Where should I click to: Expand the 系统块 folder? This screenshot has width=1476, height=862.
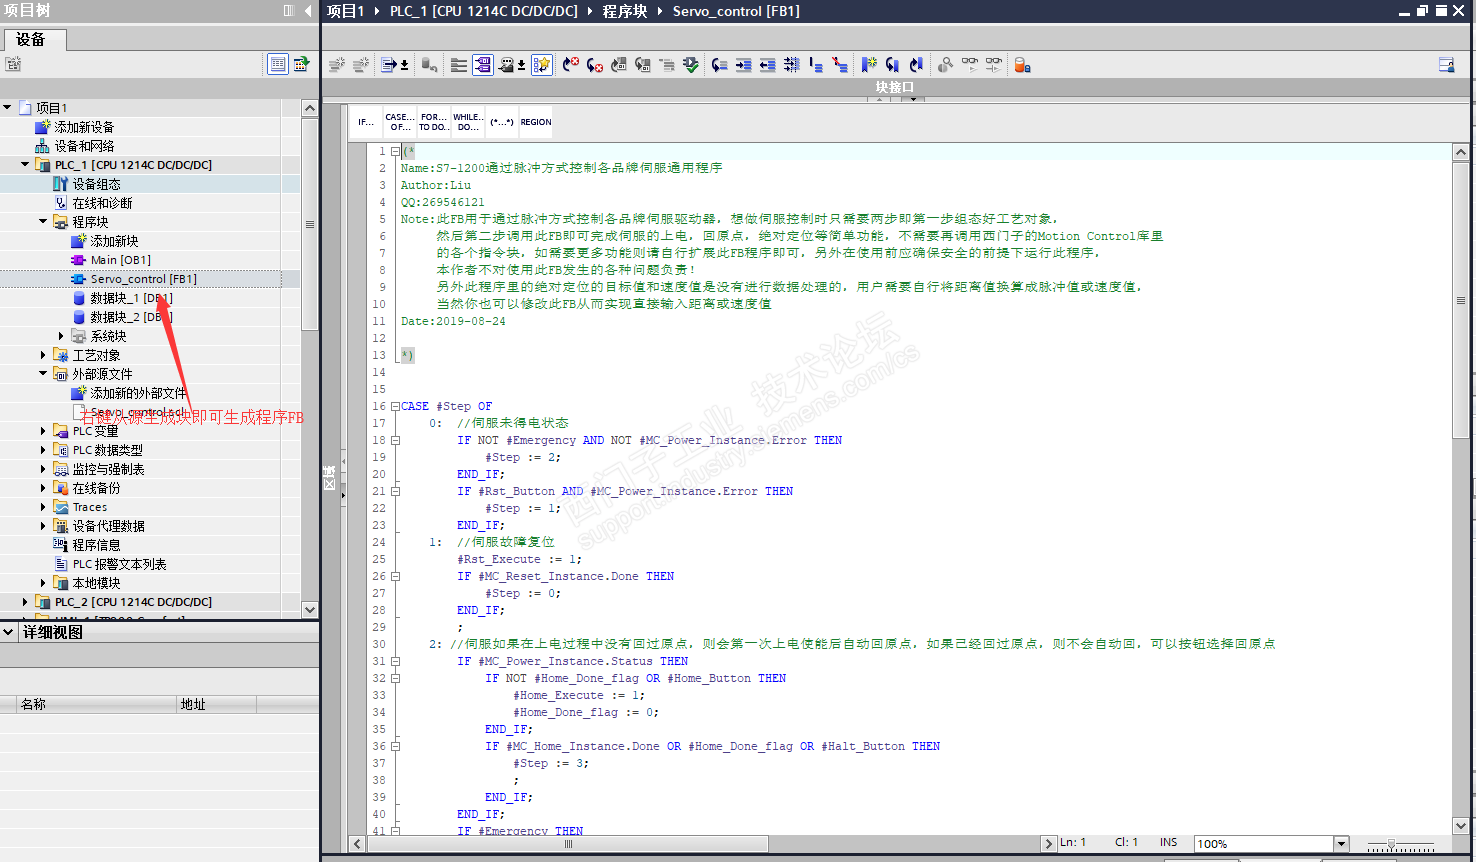(x=61, y=336)
